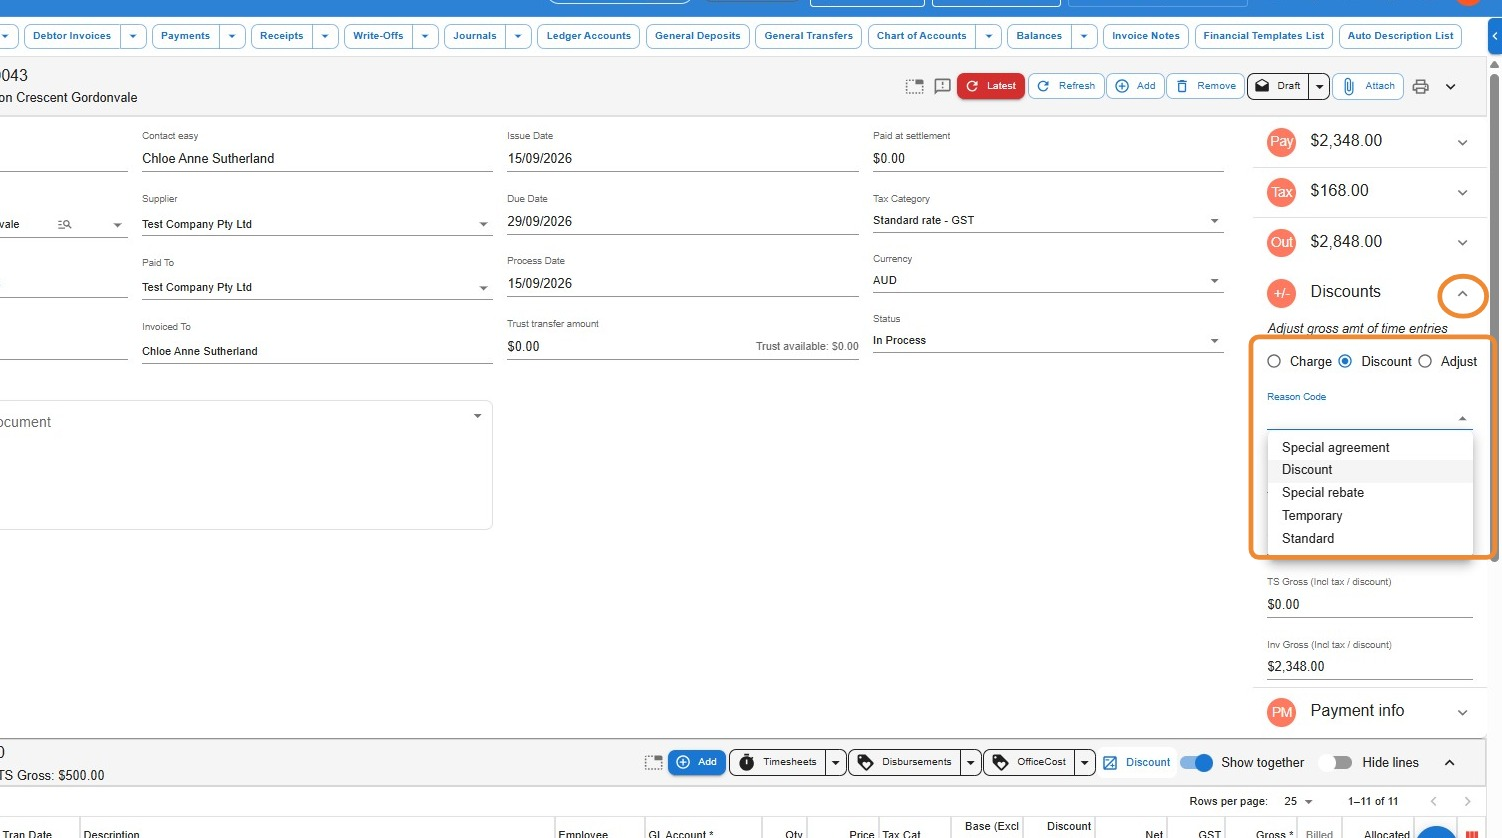Choose Temporary reason code

pos(1370,516)
